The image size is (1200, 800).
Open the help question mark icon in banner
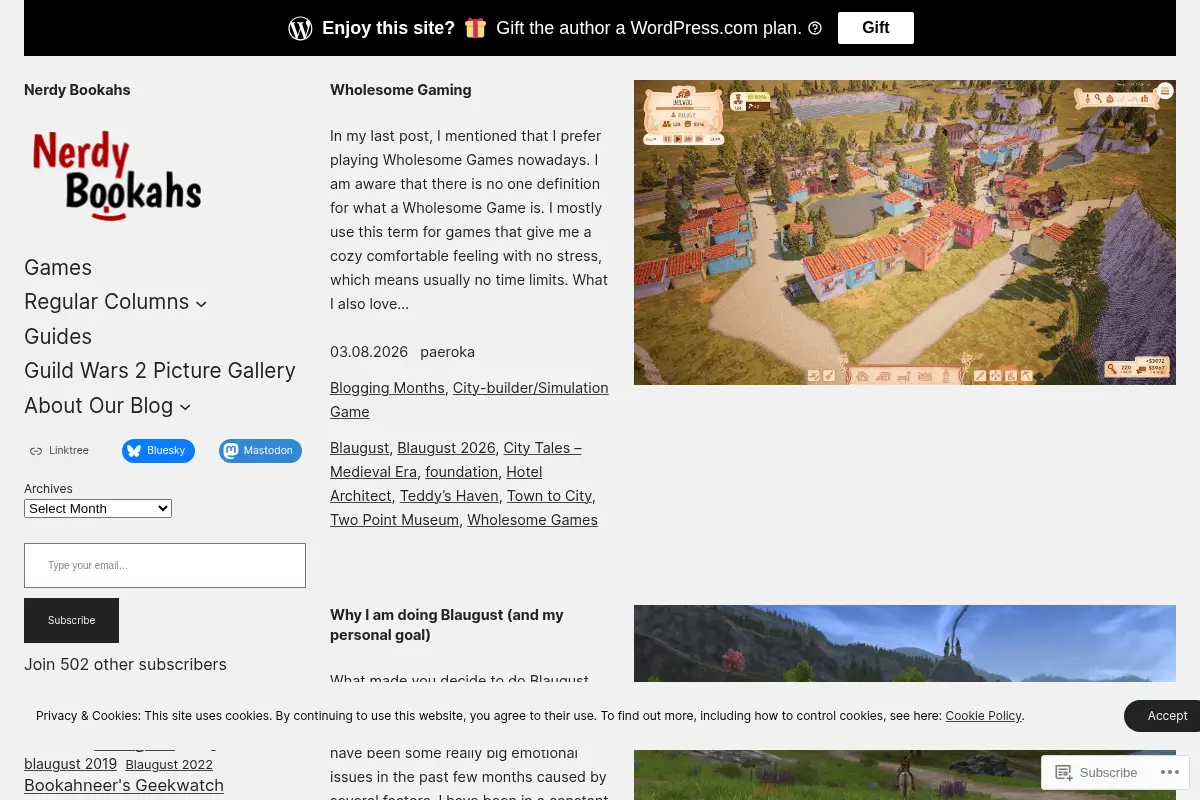[x=815, y=28]
